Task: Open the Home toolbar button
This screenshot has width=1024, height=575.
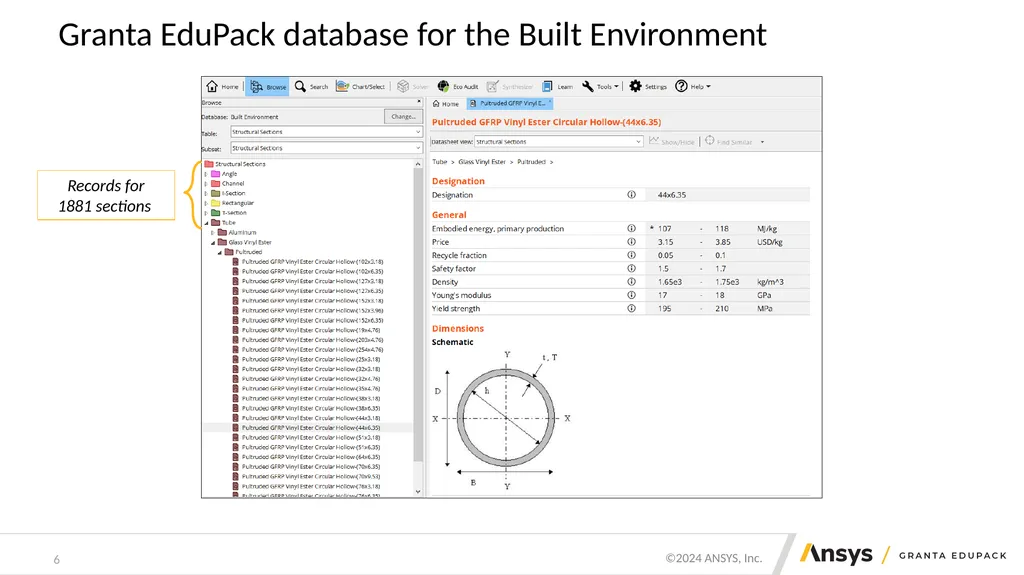Action: click(x=222, y=86)
